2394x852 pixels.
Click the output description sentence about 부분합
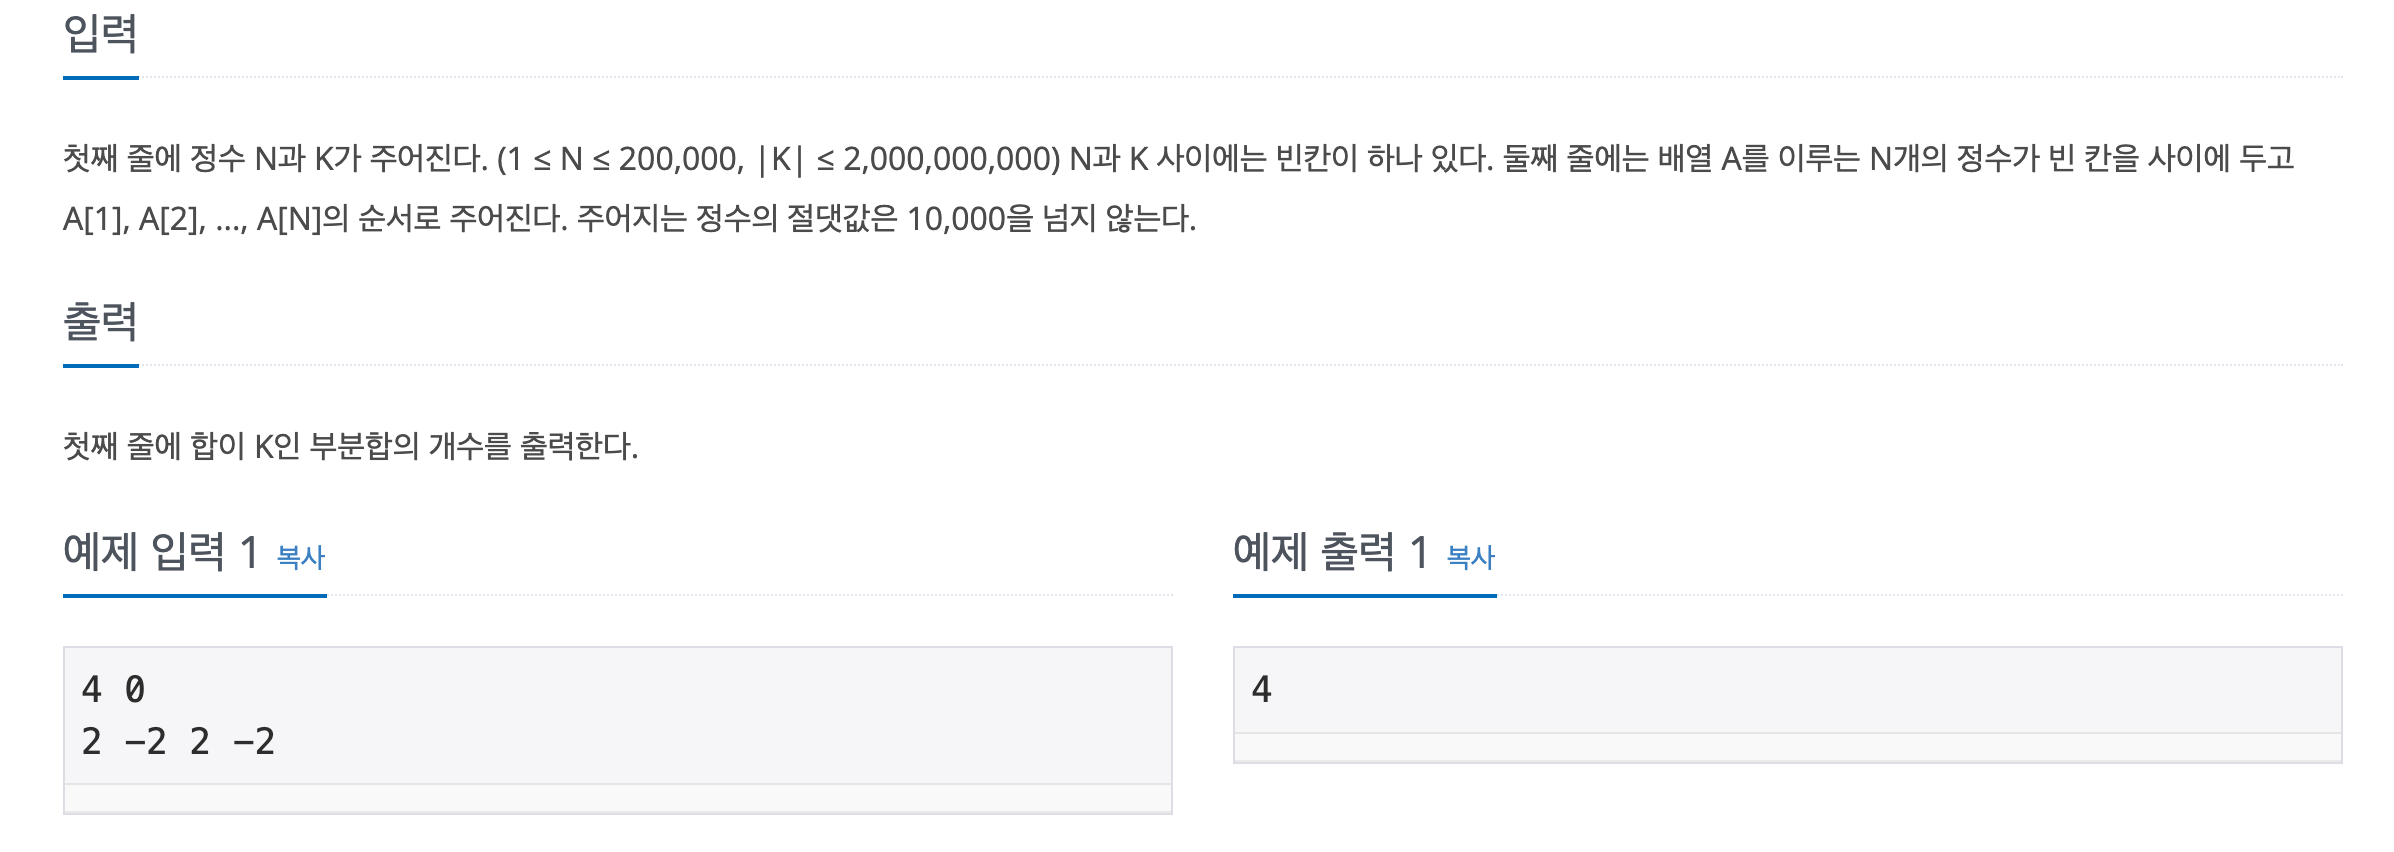[x=350, y=446]
